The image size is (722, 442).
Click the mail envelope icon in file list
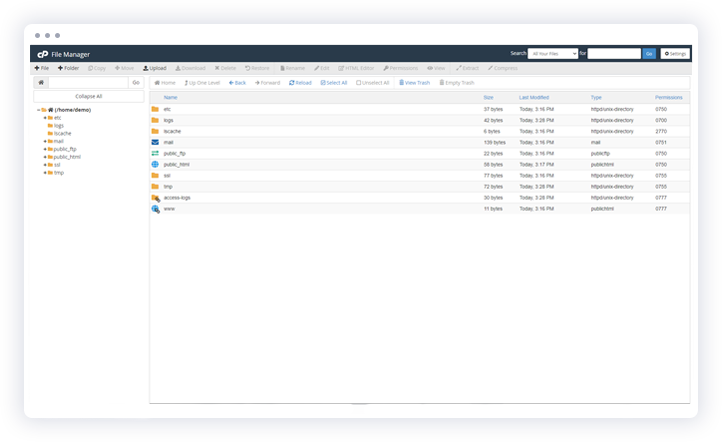coord(155,142)
